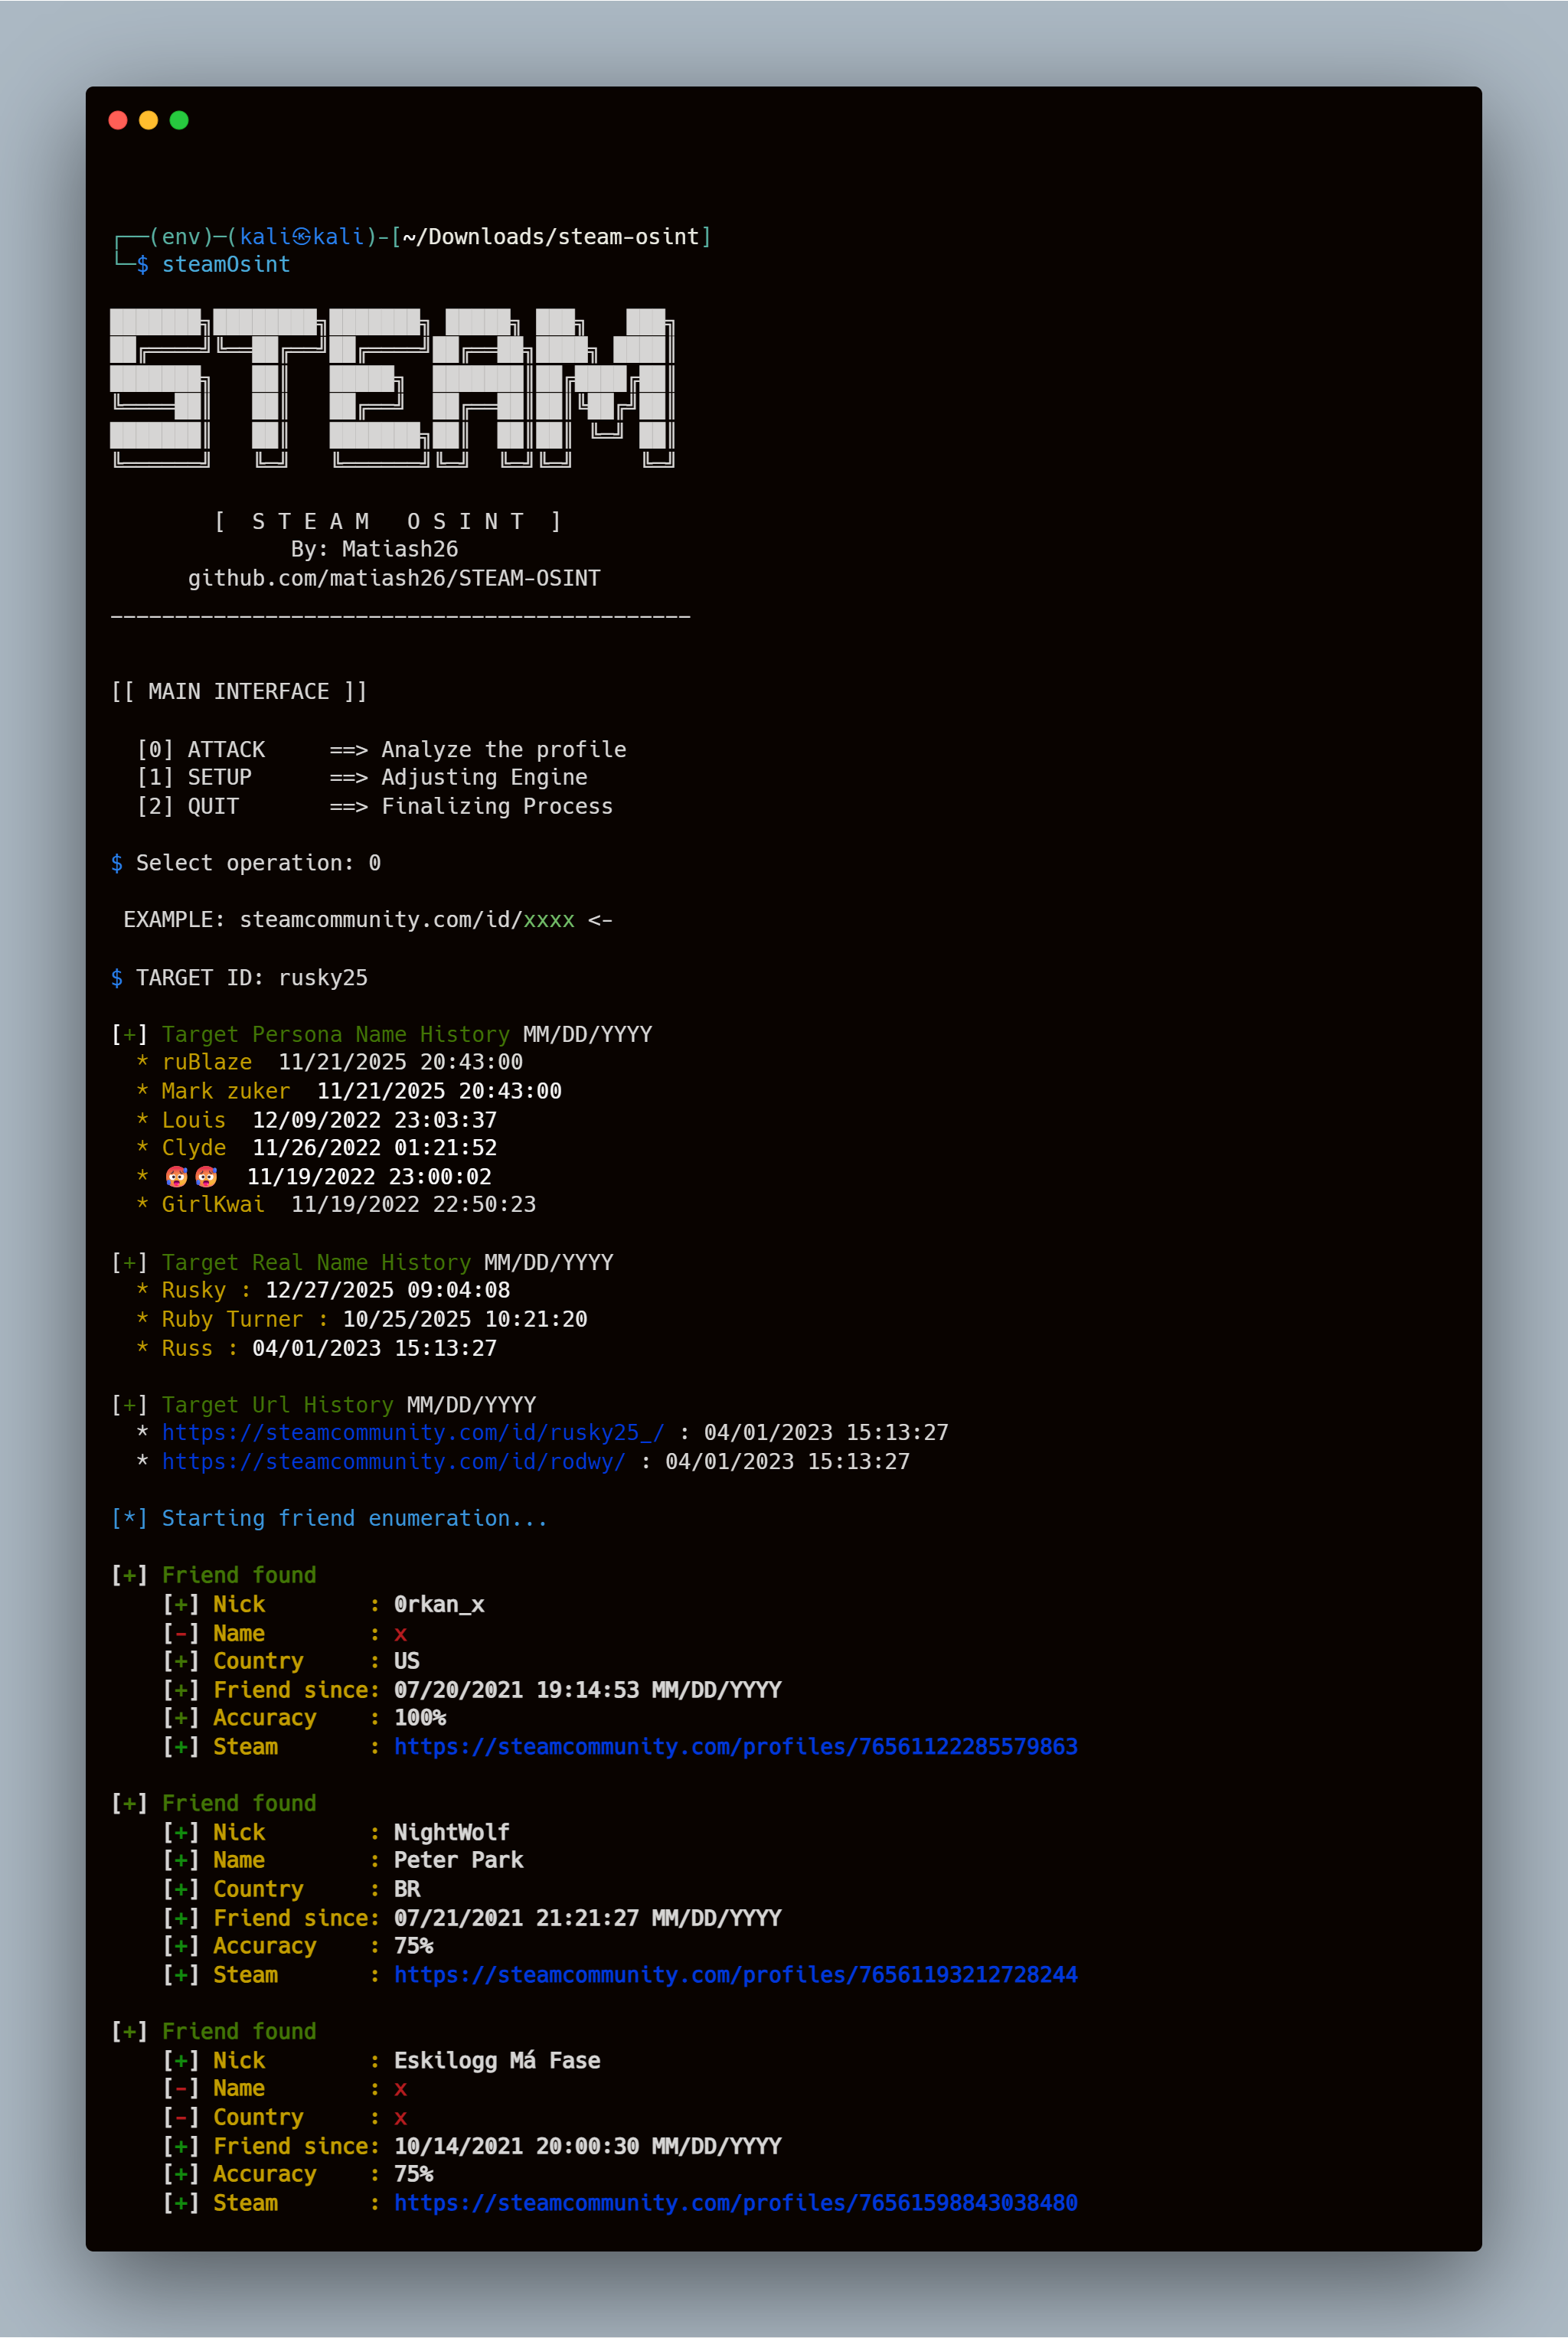Click the [*] friend enumeration status marker
The height and width of the screenshot is (2338, 1568).
coord(128,1518)
